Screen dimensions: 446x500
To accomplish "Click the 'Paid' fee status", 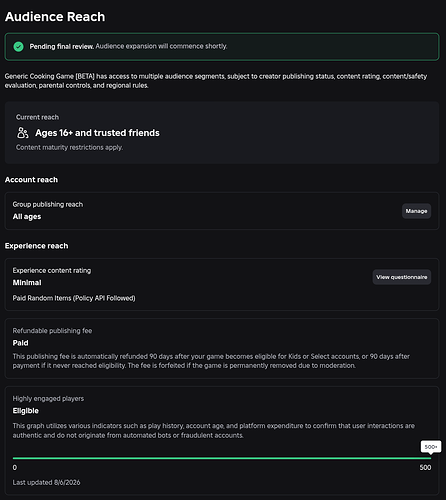I will [20, 343].
